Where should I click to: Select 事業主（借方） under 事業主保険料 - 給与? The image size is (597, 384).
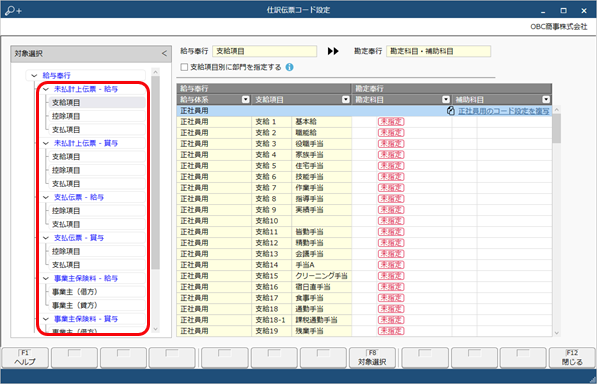point(97,292)
